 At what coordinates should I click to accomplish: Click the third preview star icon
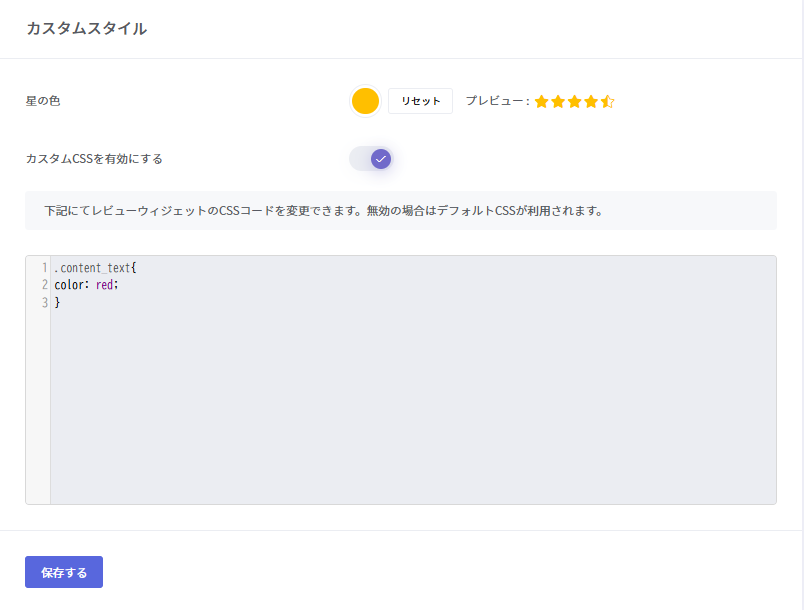574,101
